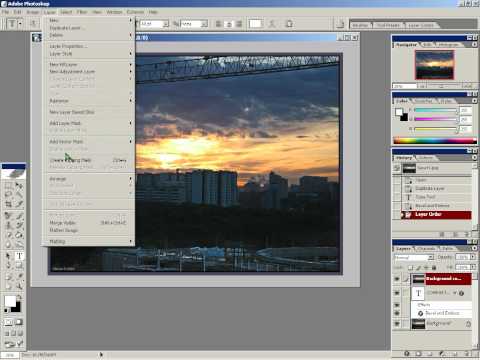Switch to the Actions tab
This screenshot has width=480, height=360.
(426, 158)
